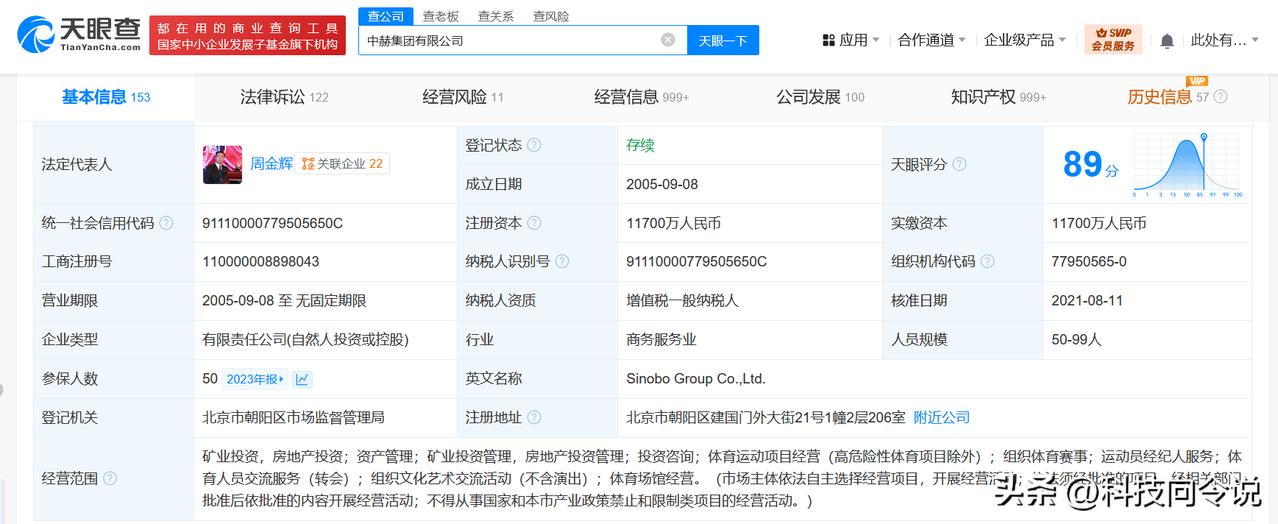
Task: Click organization code 77950565-0
Action: click(x=1089, y=261)
